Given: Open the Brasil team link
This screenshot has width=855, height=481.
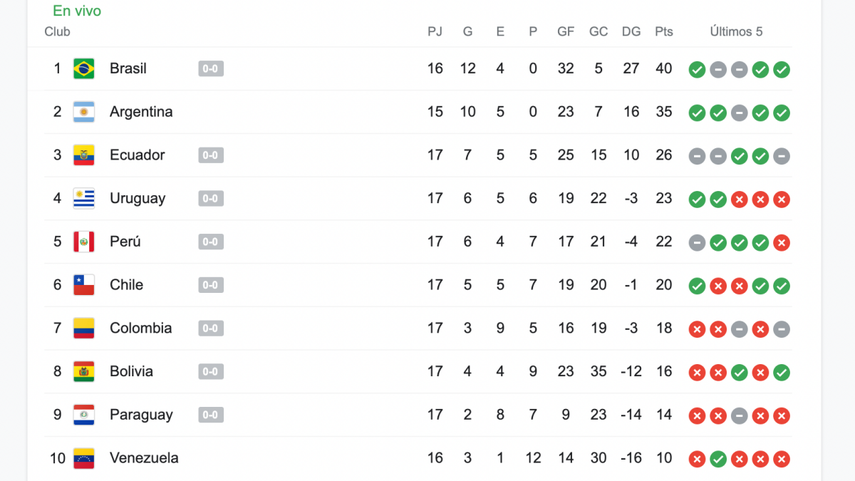Looking at the screenshot, I should coord(128,69).
